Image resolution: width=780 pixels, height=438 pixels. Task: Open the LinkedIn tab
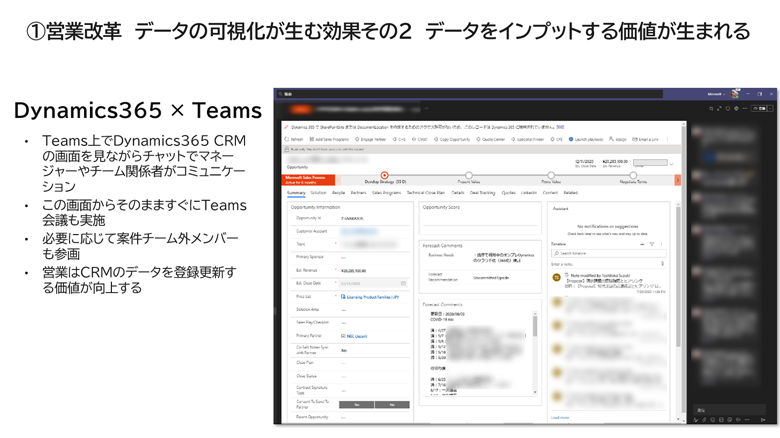[529, 193]
